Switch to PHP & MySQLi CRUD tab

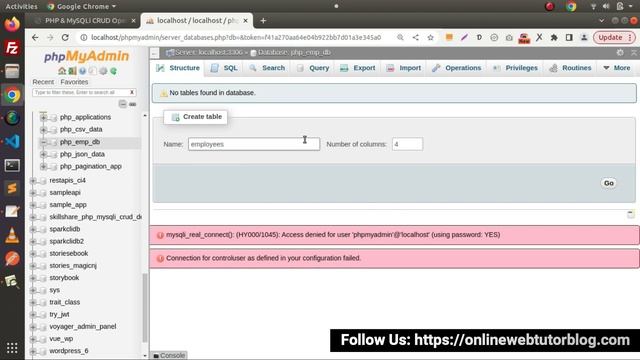(x=84, y=20)
